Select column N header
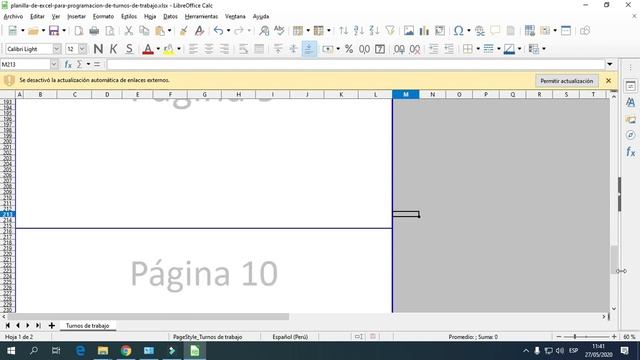This screenshot has height=360, width=640. point(432,94)
